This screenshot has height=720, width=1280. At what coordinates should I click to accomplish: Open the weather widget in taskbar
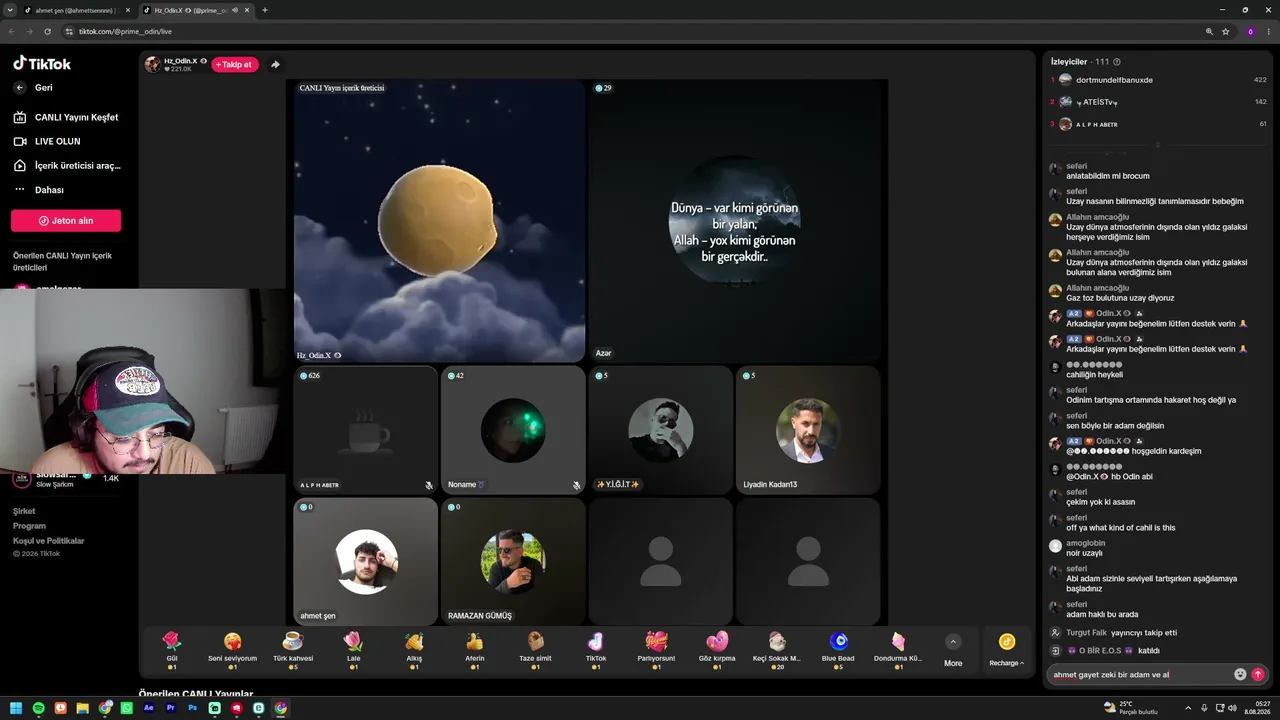(1130, 708)
